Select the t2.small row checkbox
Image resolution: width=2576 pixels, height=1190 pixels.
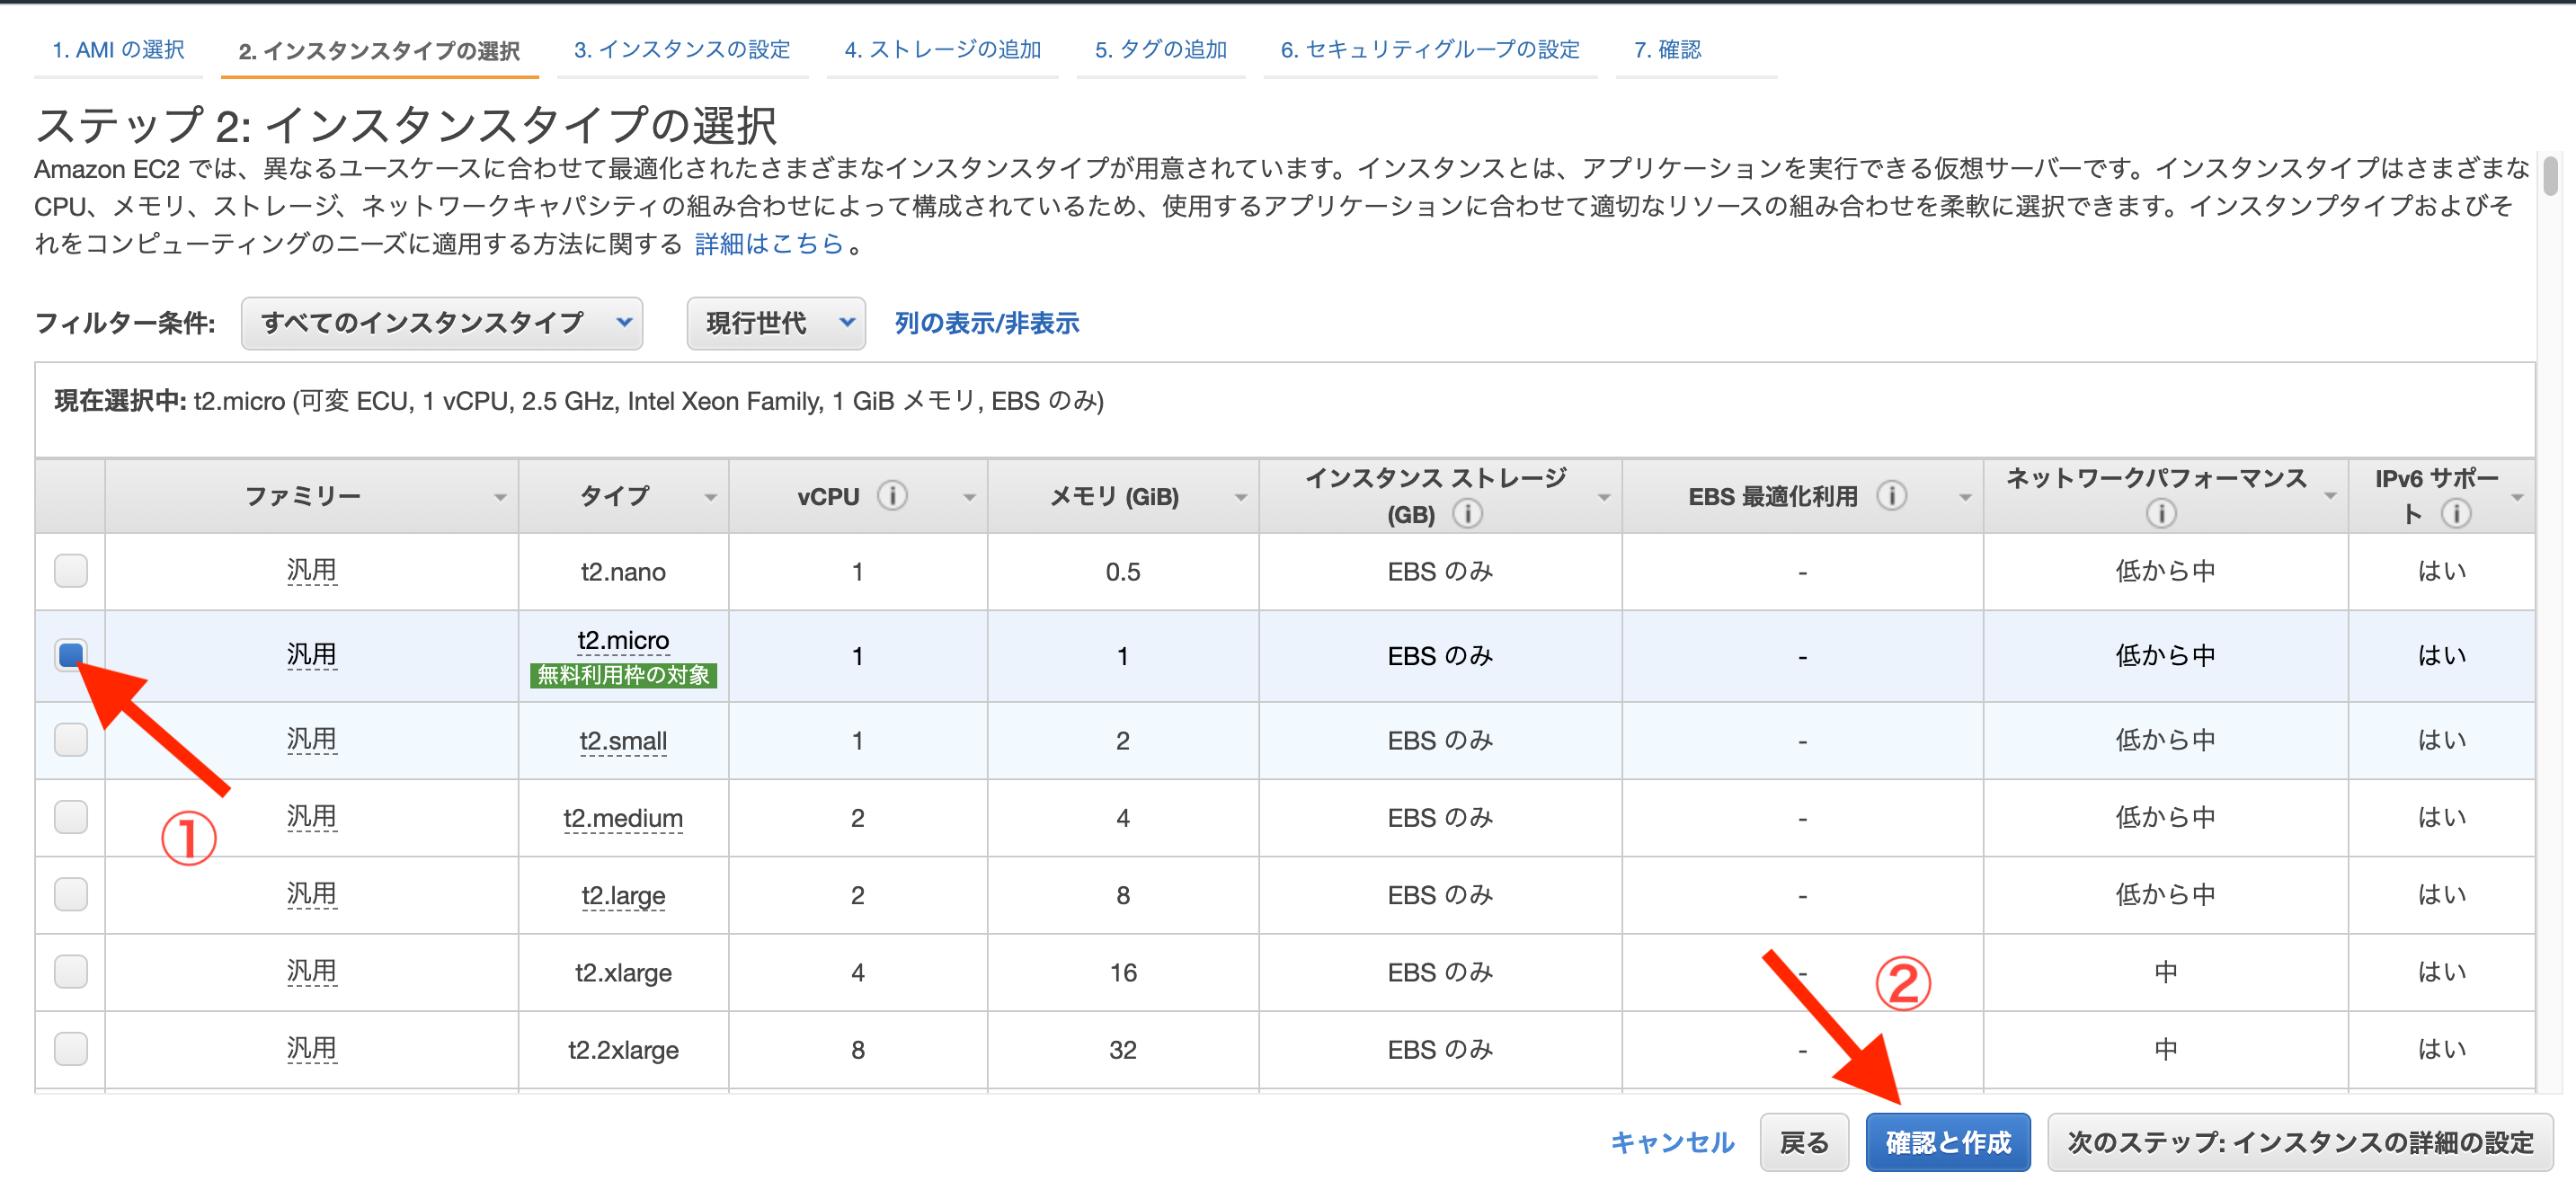[71, 740]
